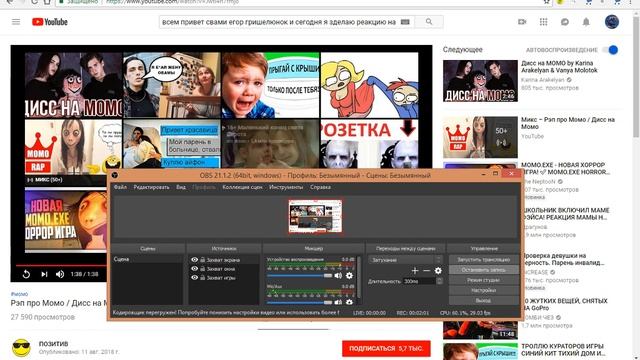Click the duration 300ms input field
This screenshot has height=360, width=640.
(x=419, y=281)
